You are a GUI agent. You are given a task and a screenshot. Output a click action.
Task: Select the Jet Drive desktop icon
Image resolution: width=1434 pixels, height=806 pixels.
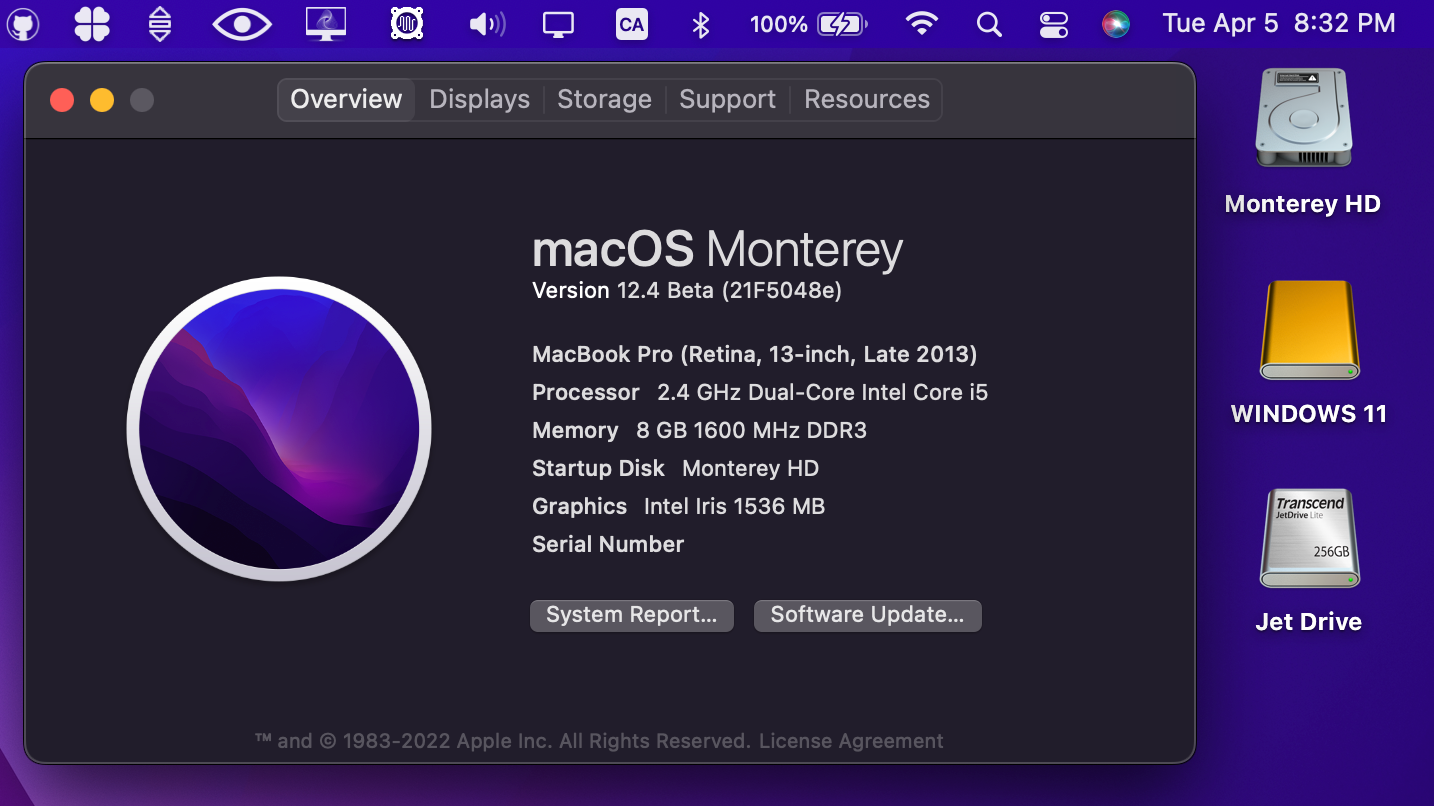tap(1309, 561)
